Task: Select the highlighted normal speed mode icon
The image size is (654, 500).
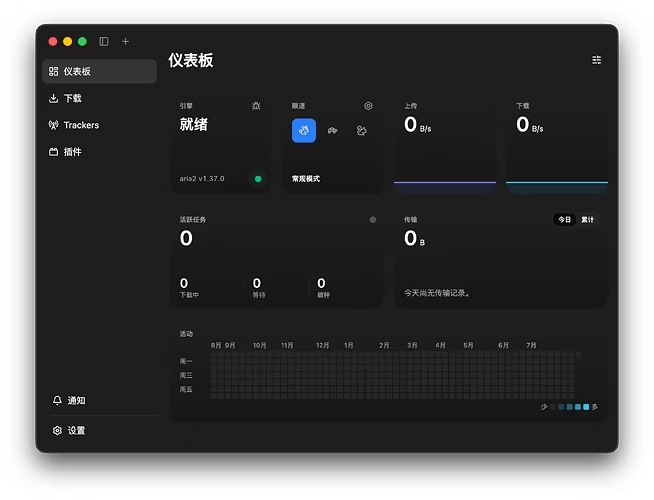Action: 304,131
